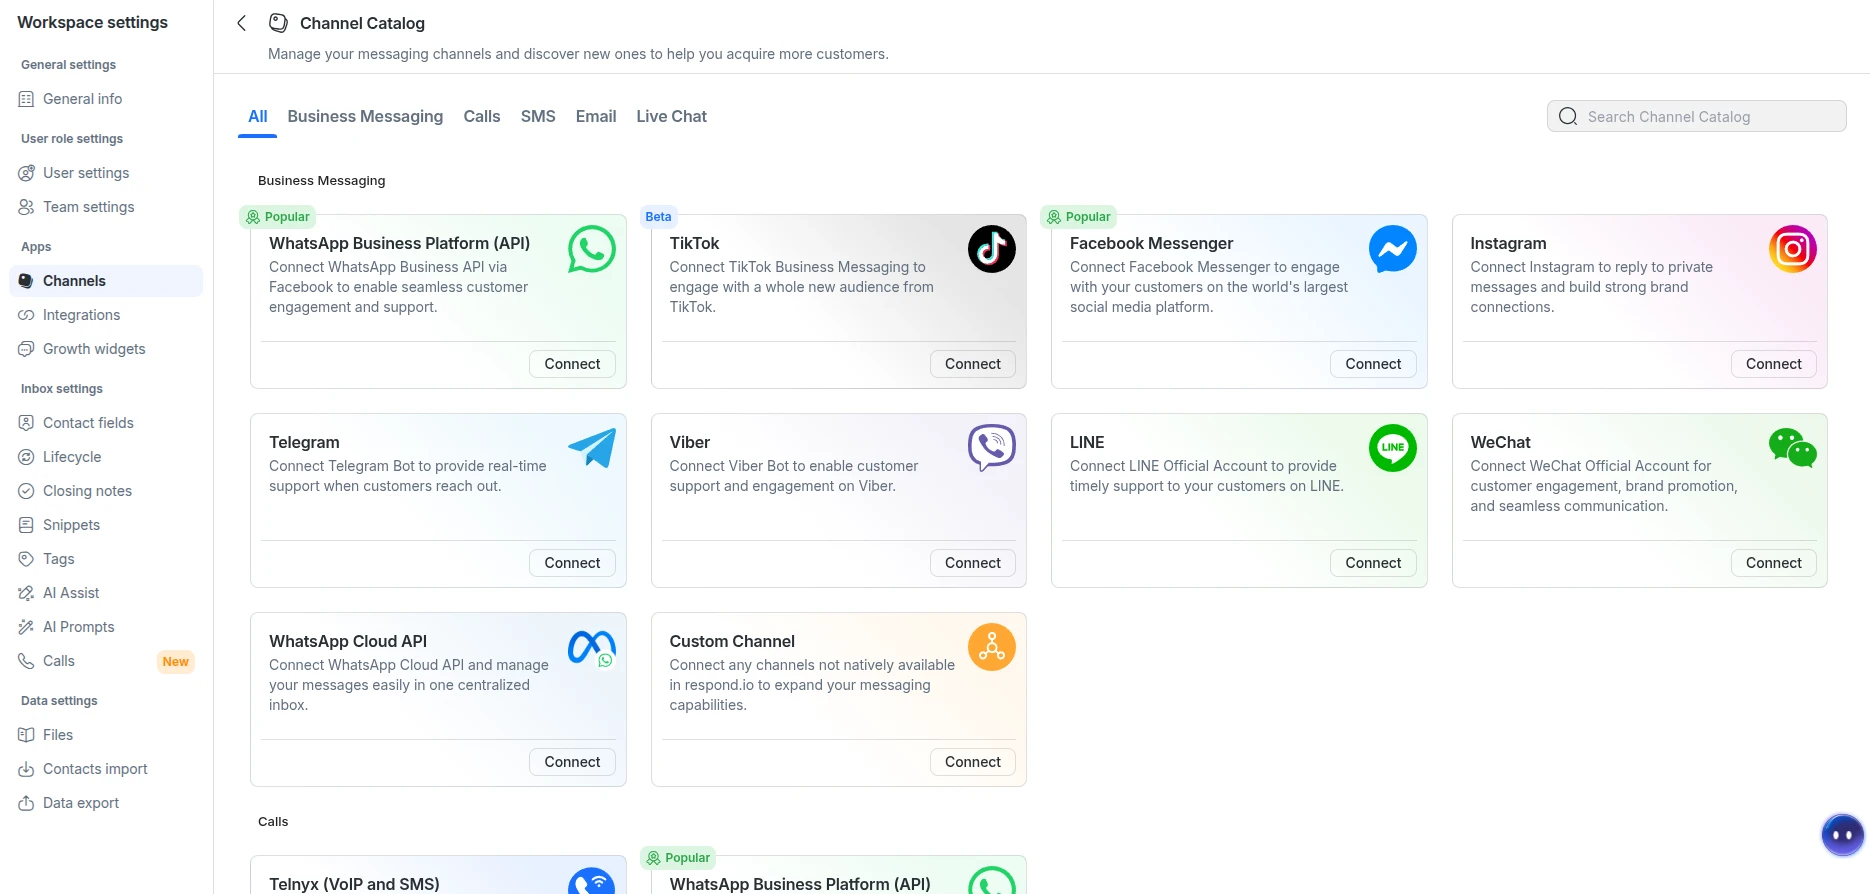
Task: Connect the TikTok channel
Action: [973, 364]
